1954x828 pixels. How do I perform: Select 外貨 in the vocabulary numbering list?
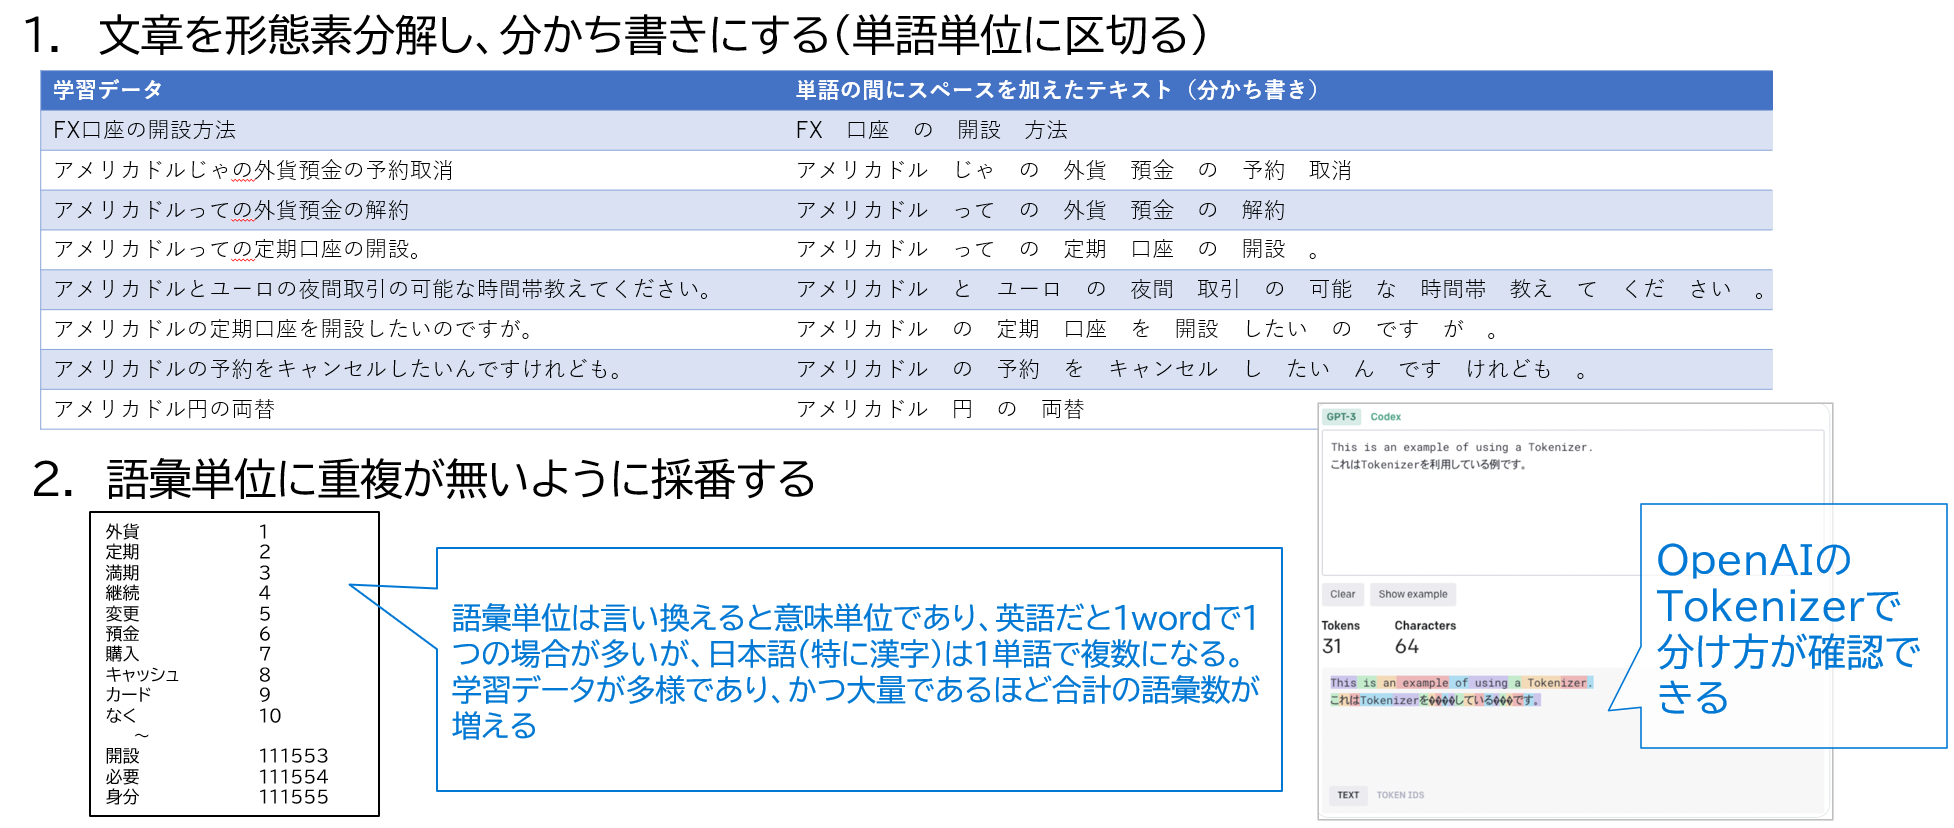pyautogui.click(x=123, y=532)
